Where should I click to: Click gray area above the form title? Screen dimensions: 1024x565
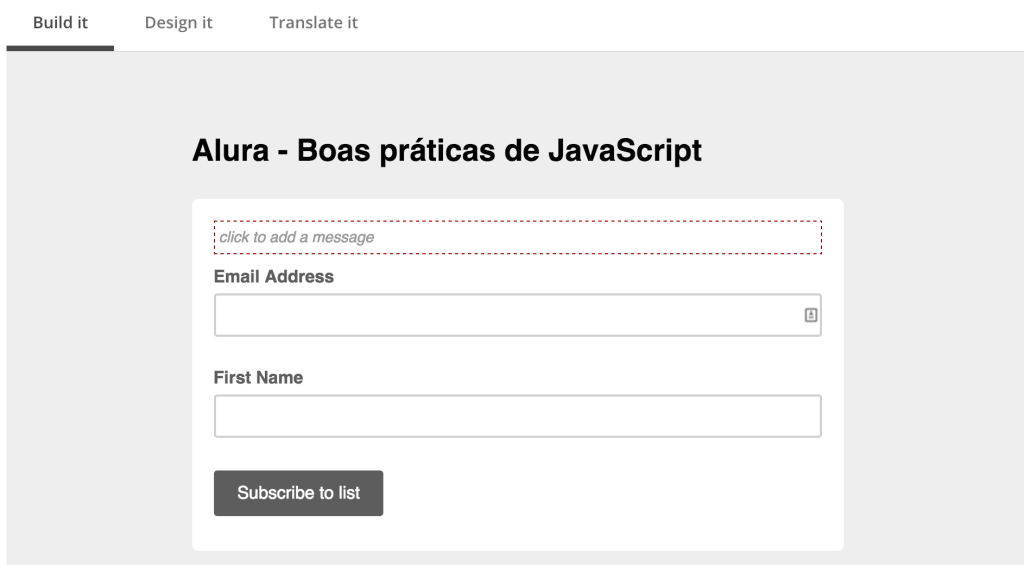click(447, 91)
